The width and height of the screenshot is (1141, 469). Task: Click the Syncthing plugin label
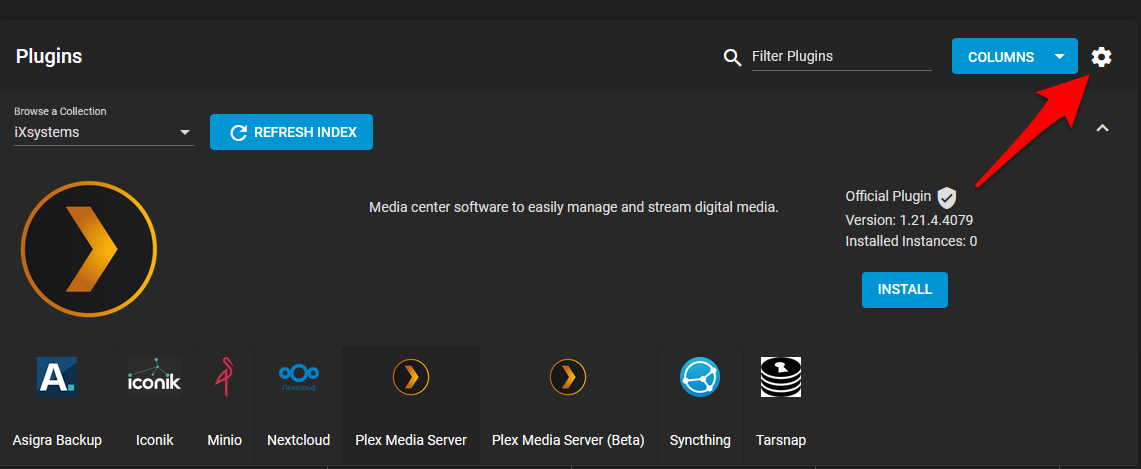[700, 440]
